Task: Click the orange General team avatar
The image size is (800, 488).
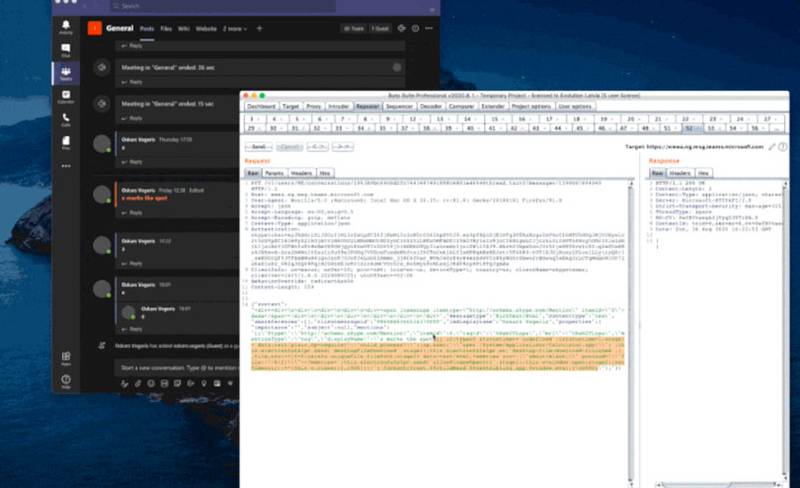Action: pos(95,28)
